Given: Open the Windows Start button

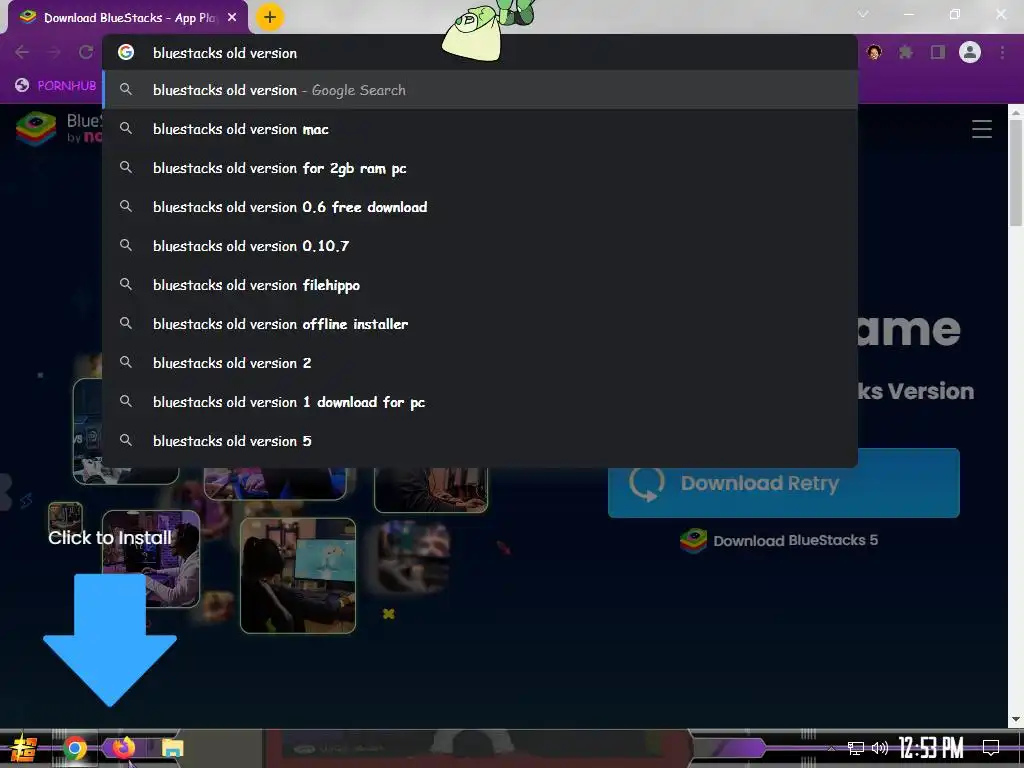Looking at the screenshot, I should point(24,748).
